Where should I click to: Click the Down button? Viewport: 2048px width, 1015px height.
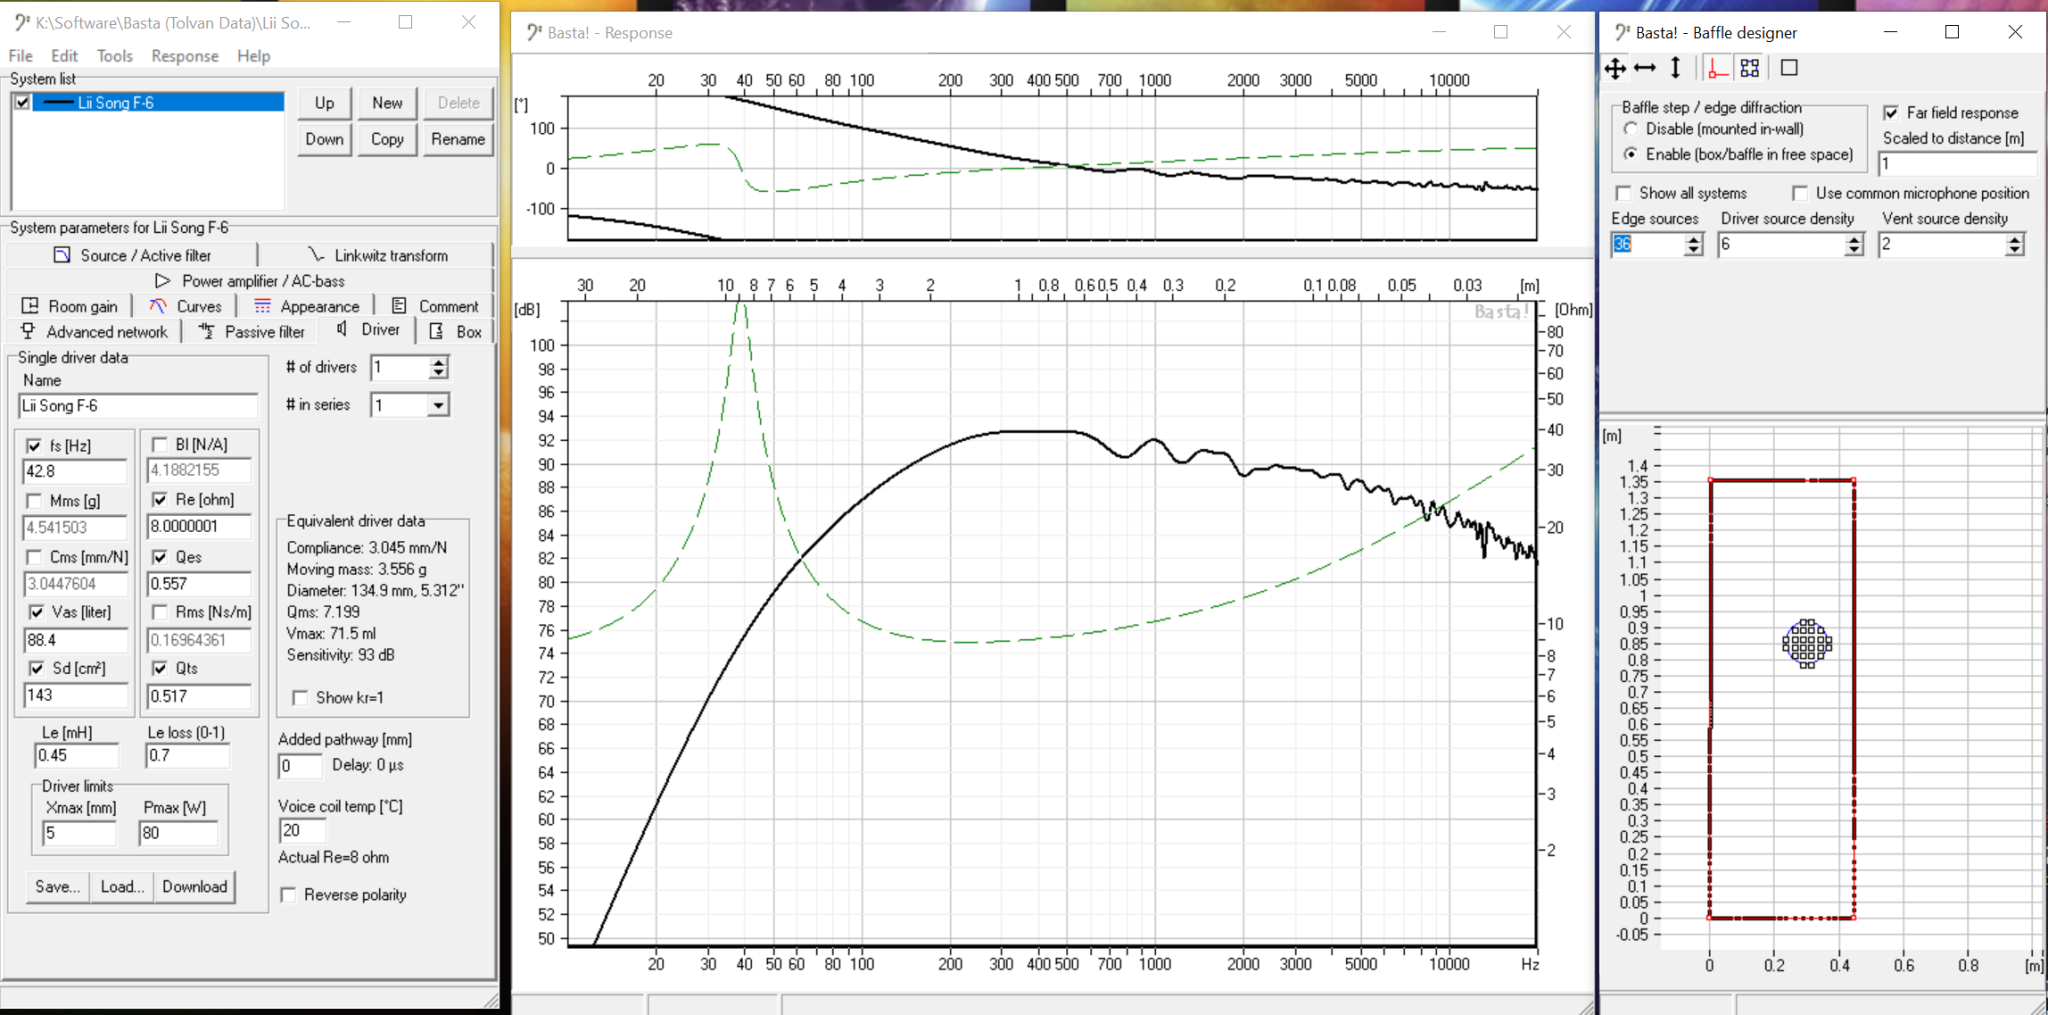[325, 139]
